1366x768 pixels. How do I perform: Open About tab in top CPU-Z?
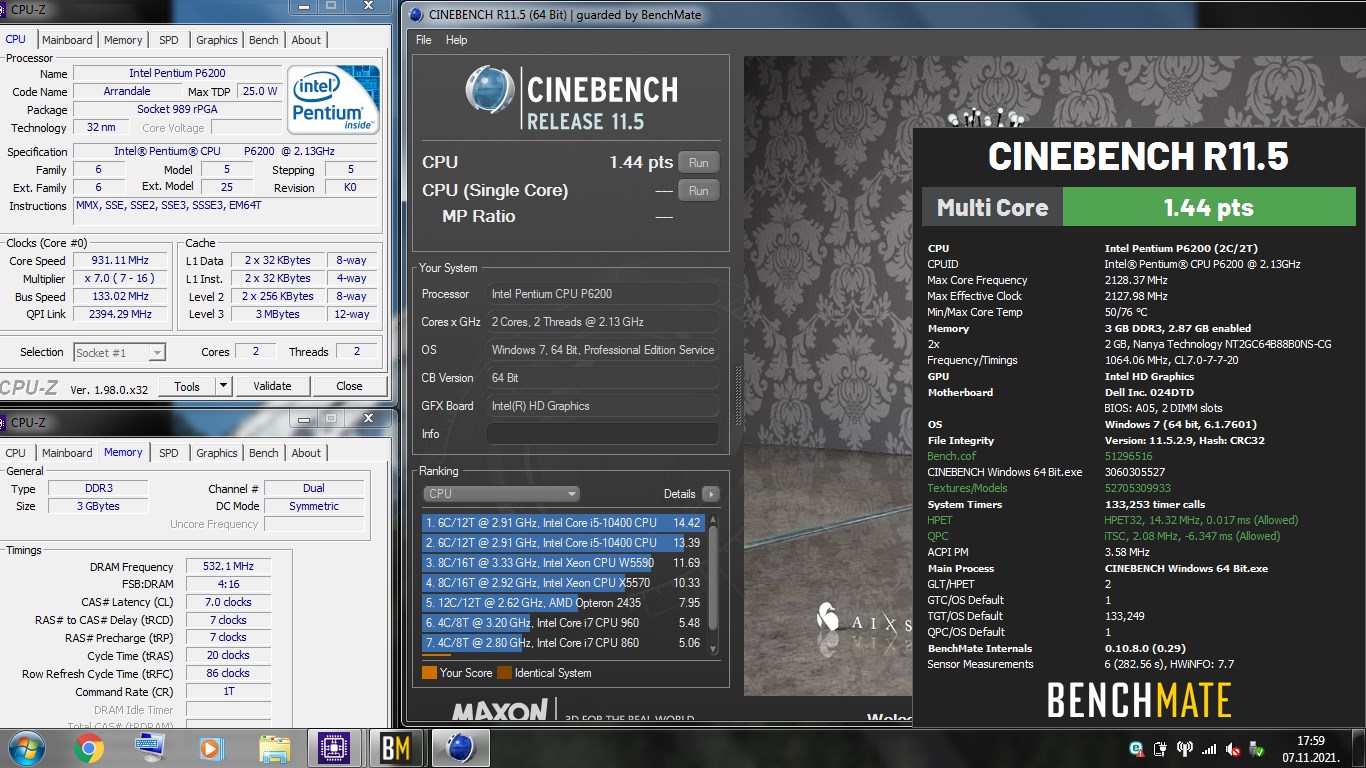click(306, 40)
